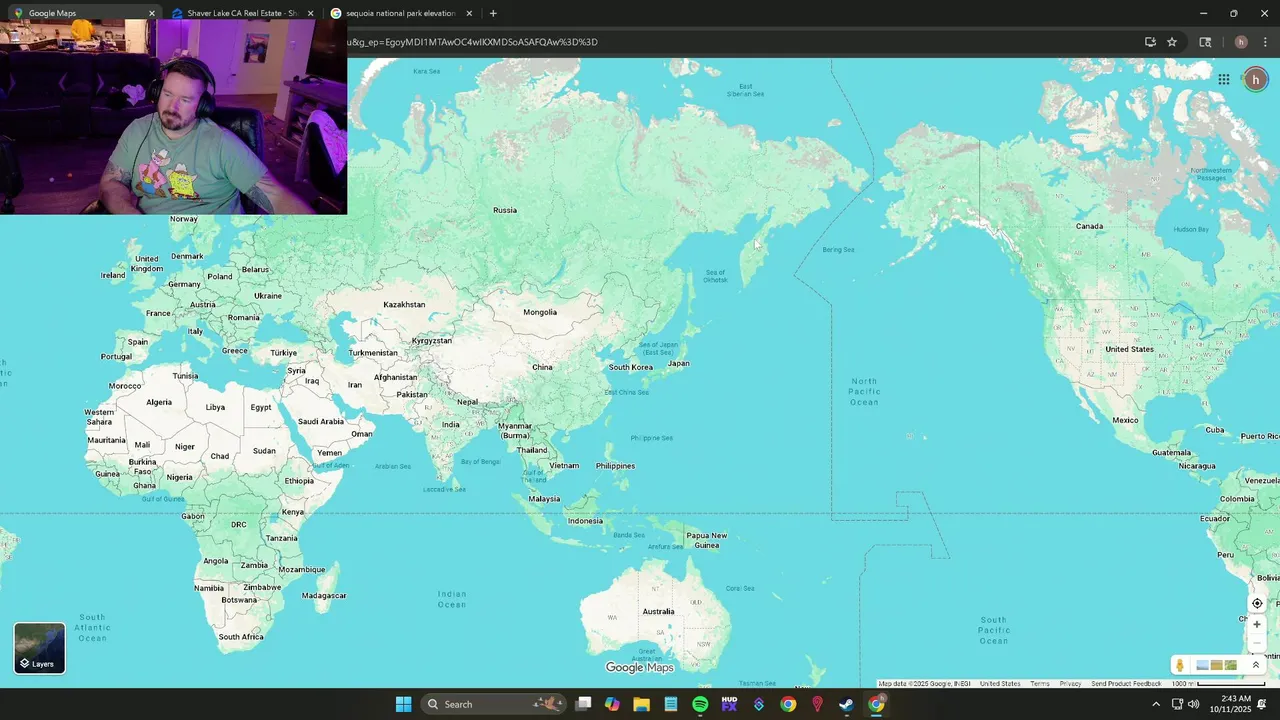Open File Explorer from the taskbar

pos(641,704)
